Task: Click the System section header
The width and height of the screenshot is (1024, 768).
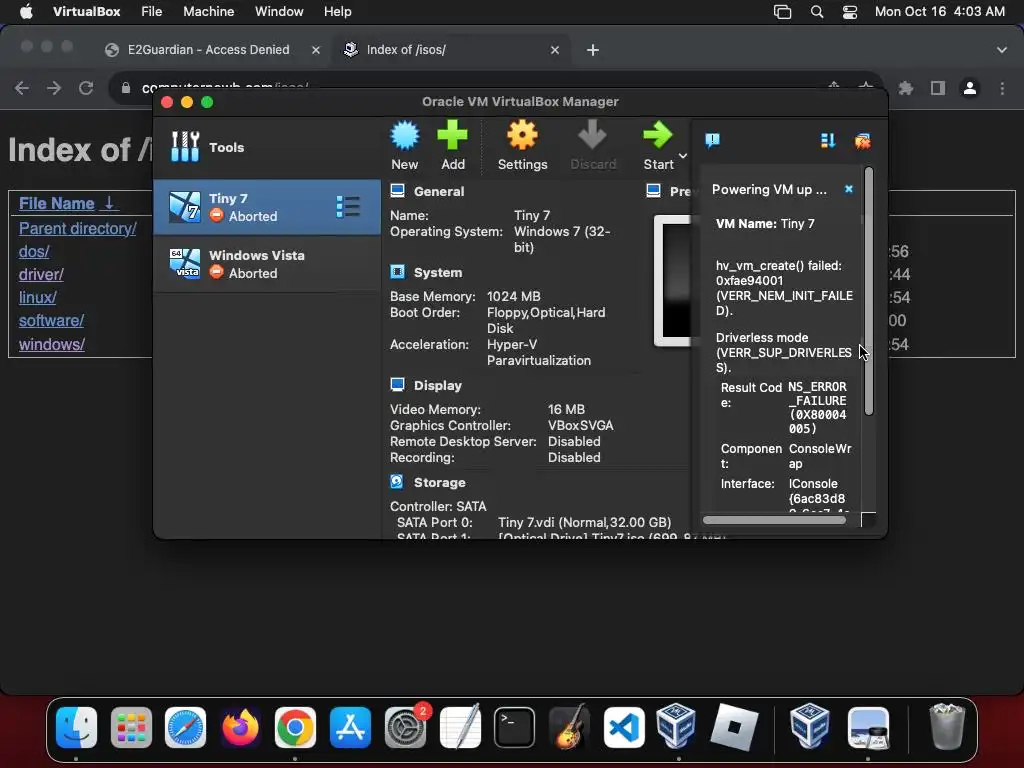Action: point(438,272)
